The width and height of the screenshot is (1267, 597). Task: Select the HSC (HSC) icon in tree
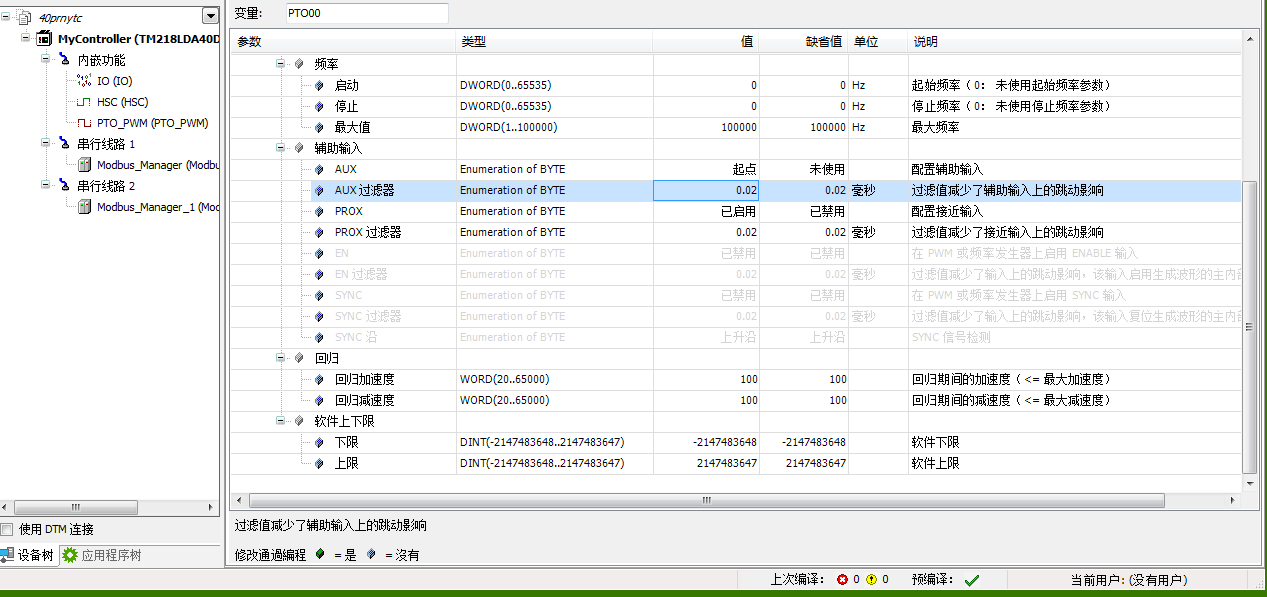[x=84, y=102]
